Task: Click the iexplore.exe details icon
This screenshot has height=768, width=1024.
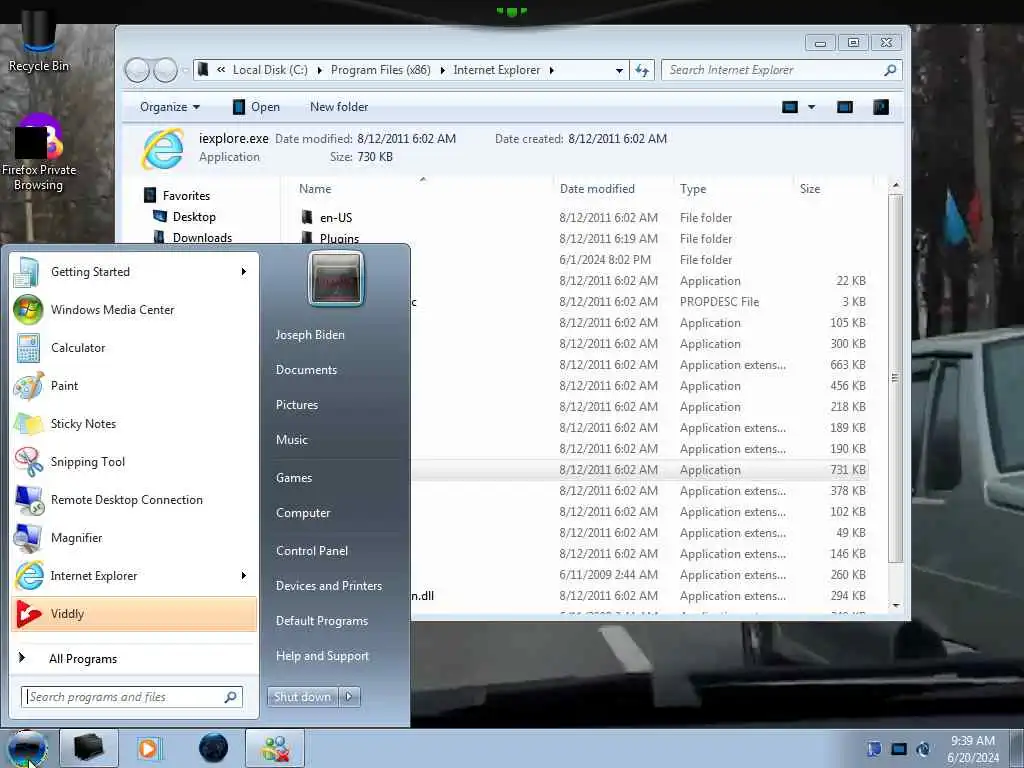Action: pyautogui.click(x=163, y=149)
